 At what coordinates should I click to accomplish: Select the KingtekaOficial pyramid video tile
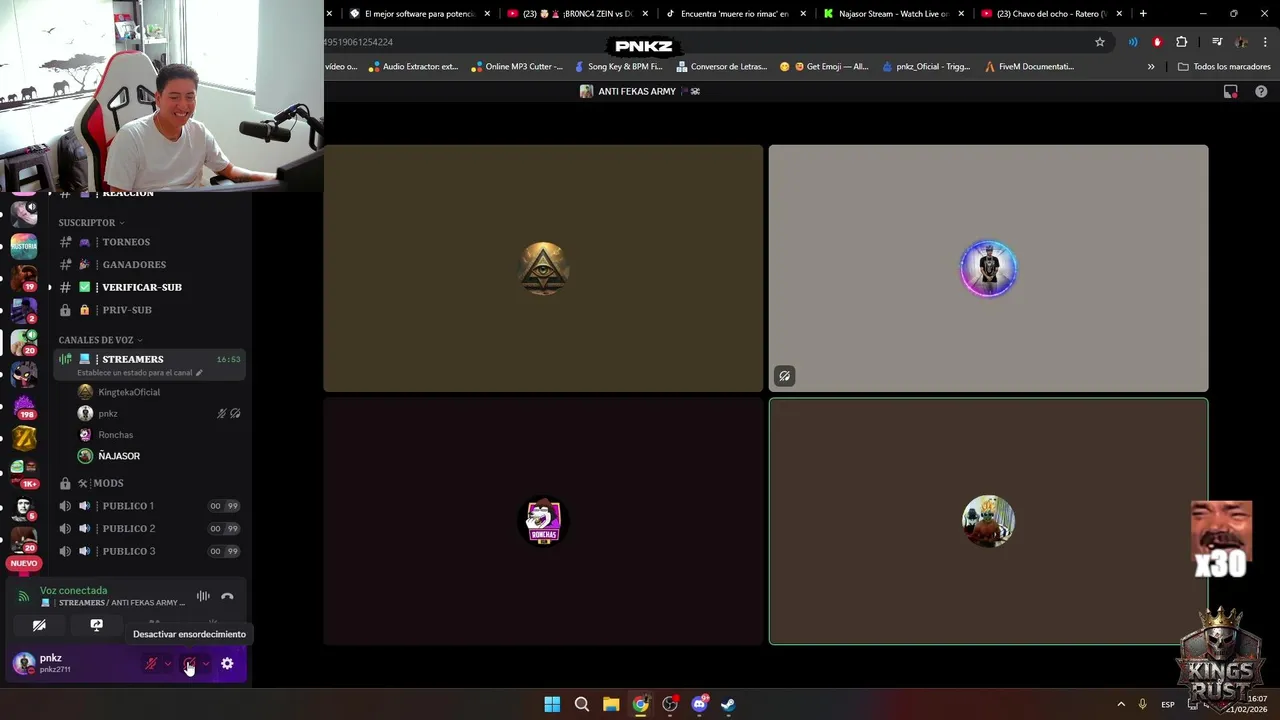point(543,268)
